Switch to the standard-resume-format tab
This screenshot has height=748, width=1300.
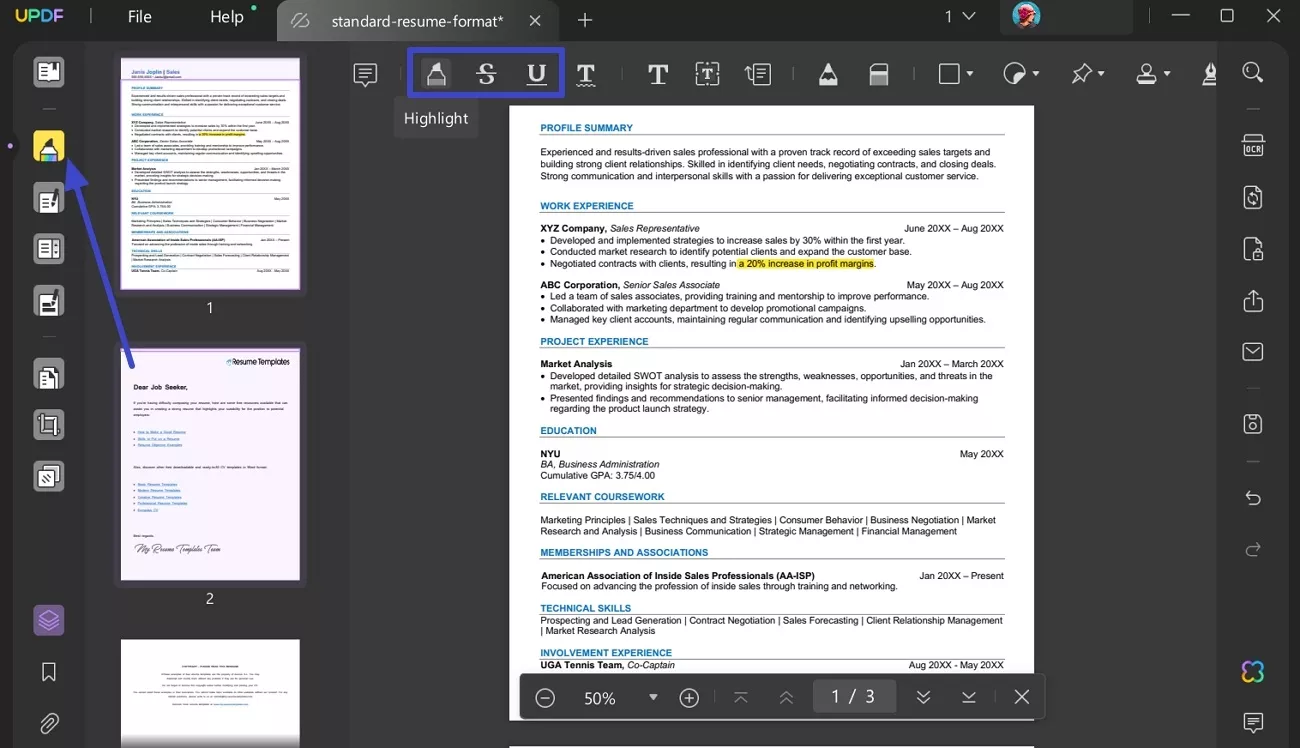pos(417,20)
